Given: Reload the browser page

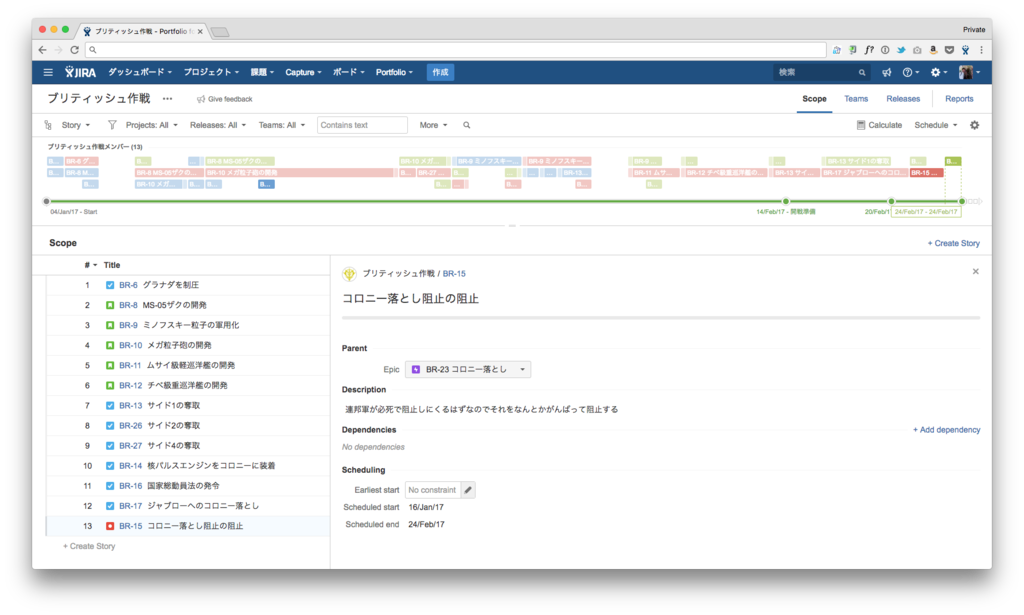Looking at the screenshot, I should pyautogui.click(x=74, y=50).
